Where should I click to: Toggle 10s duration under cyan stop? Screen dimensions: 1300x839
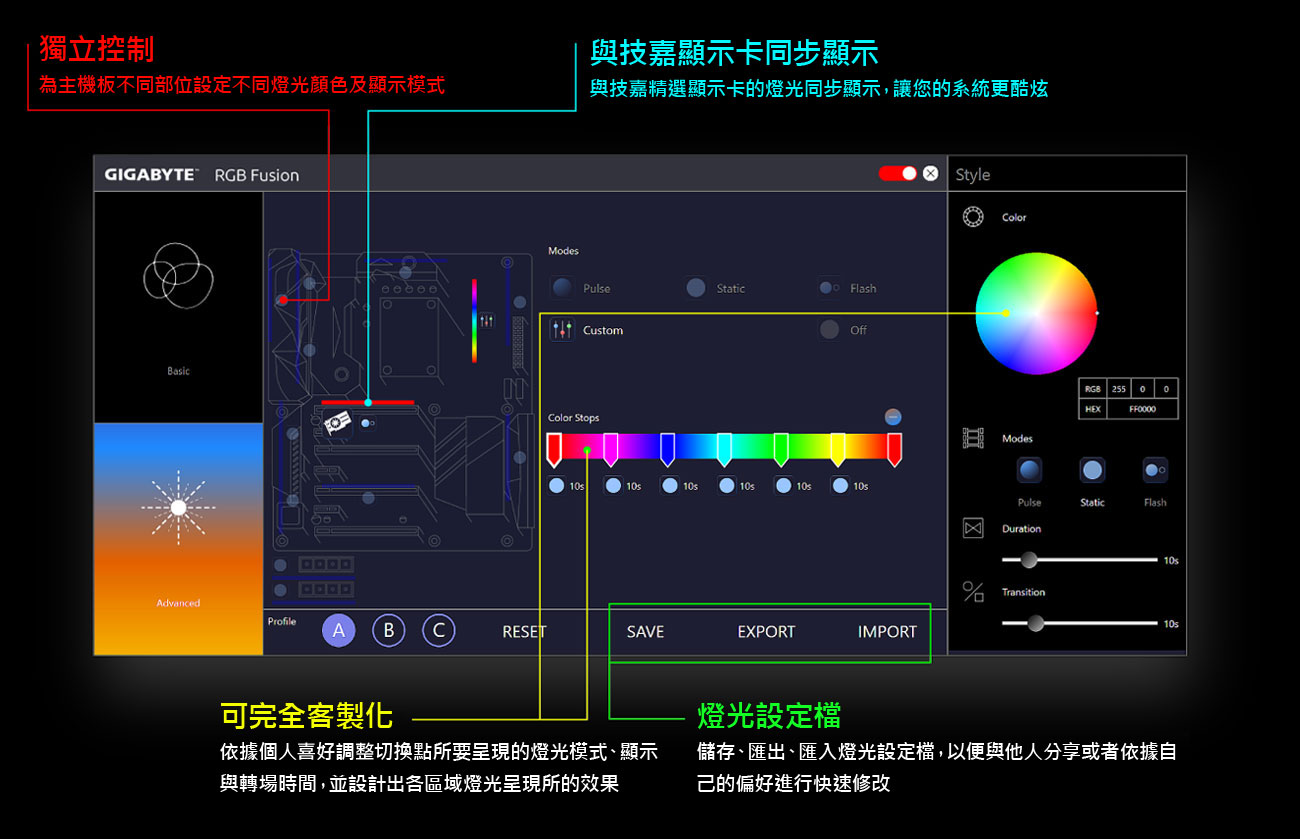tap(727, 486)
